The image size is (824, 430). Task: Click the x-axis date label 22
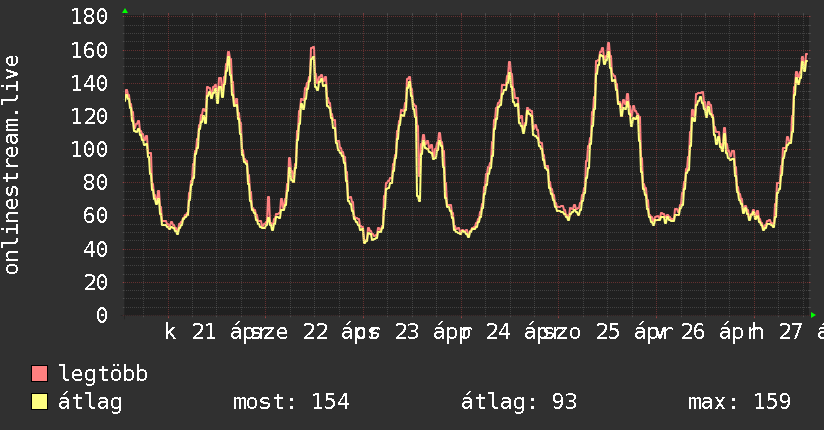click(x=315, y=332)
